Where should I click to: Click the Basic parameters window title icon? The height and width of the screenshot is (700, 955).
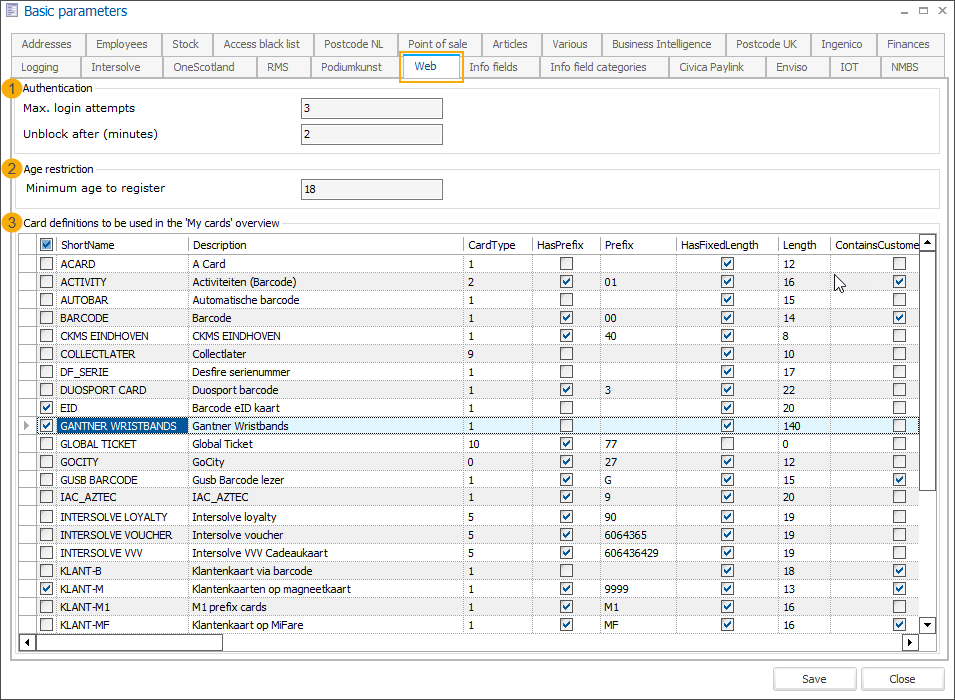pos(12,12)
